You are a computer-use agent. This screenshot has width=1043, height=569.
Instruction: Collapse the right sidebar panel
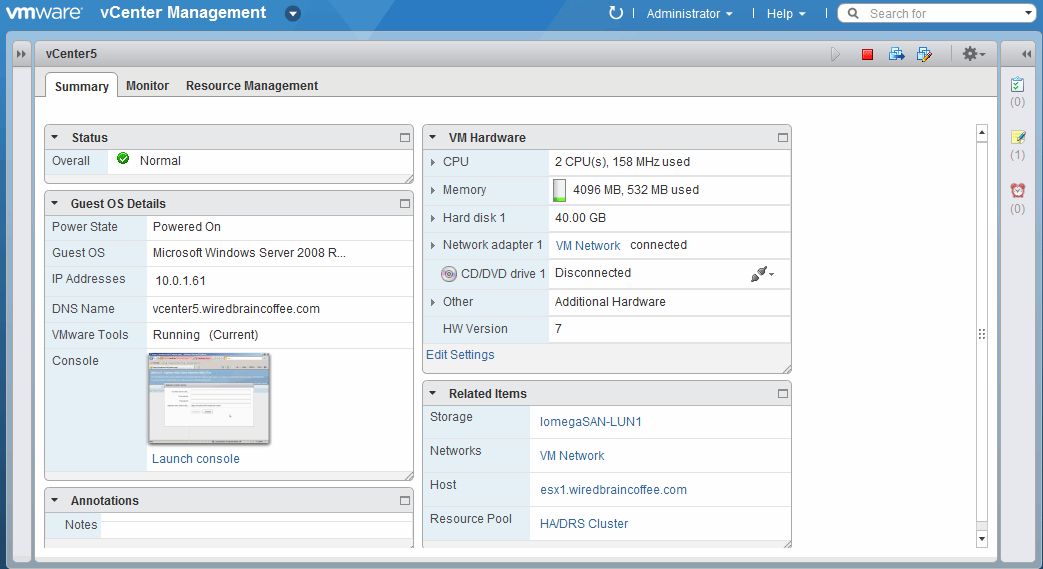pos(1026,54)
